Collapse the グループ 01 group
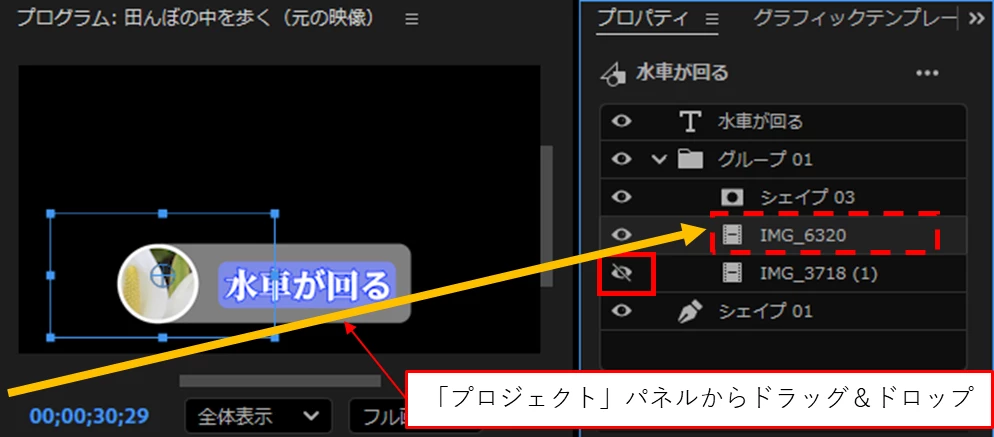994x437 pixels. 660,159
